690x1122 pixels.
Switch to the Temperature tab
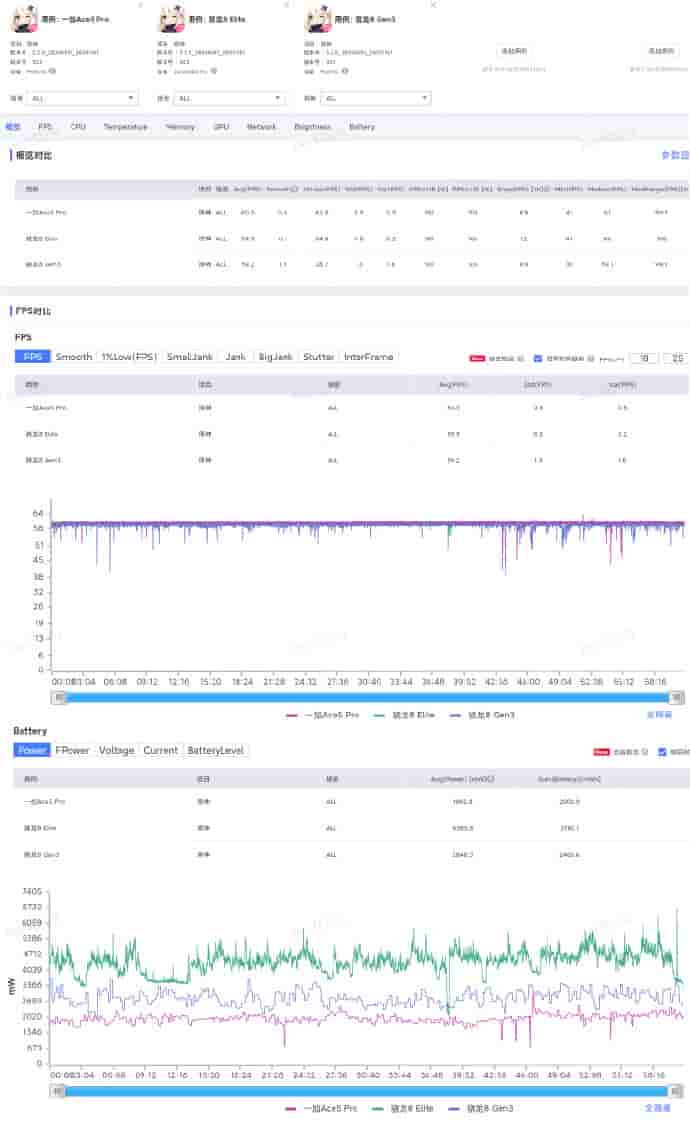point(125,127)
